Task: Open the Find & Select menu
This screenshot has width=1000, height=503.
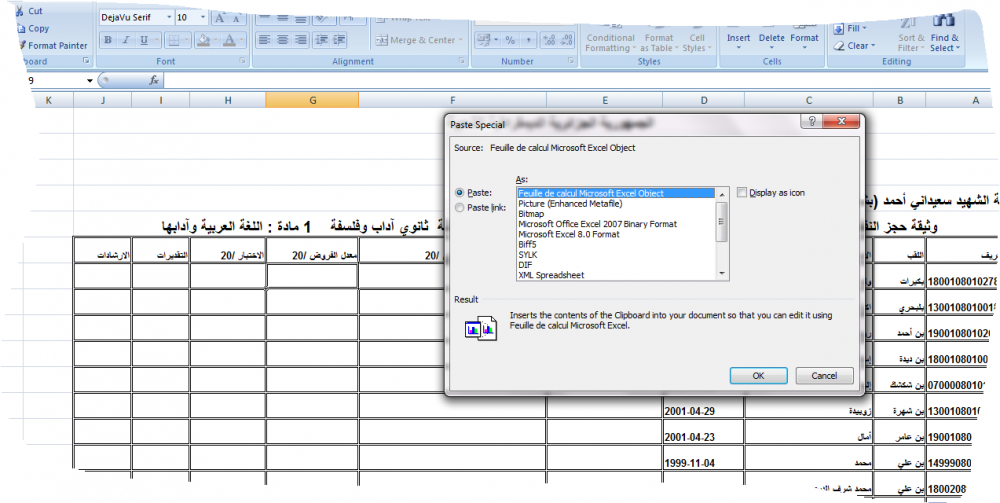Action: pos(945,34)
